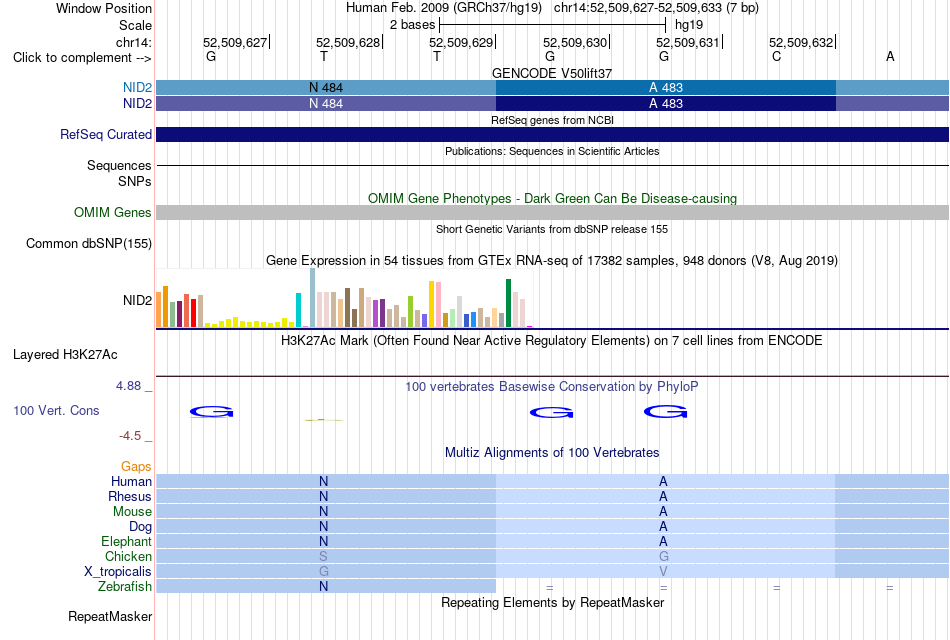Click the X_tropicalis species label

(118, 572)
